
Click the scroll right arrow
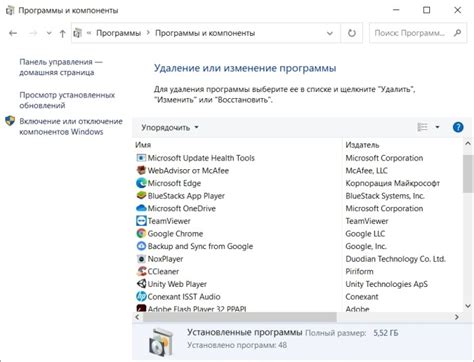tap(457, 317)
